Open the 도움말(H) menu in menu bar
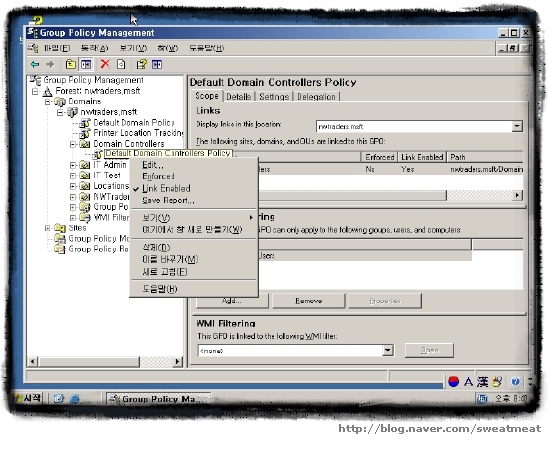Viewport: 548px width, 450px height. click(207, 48)
